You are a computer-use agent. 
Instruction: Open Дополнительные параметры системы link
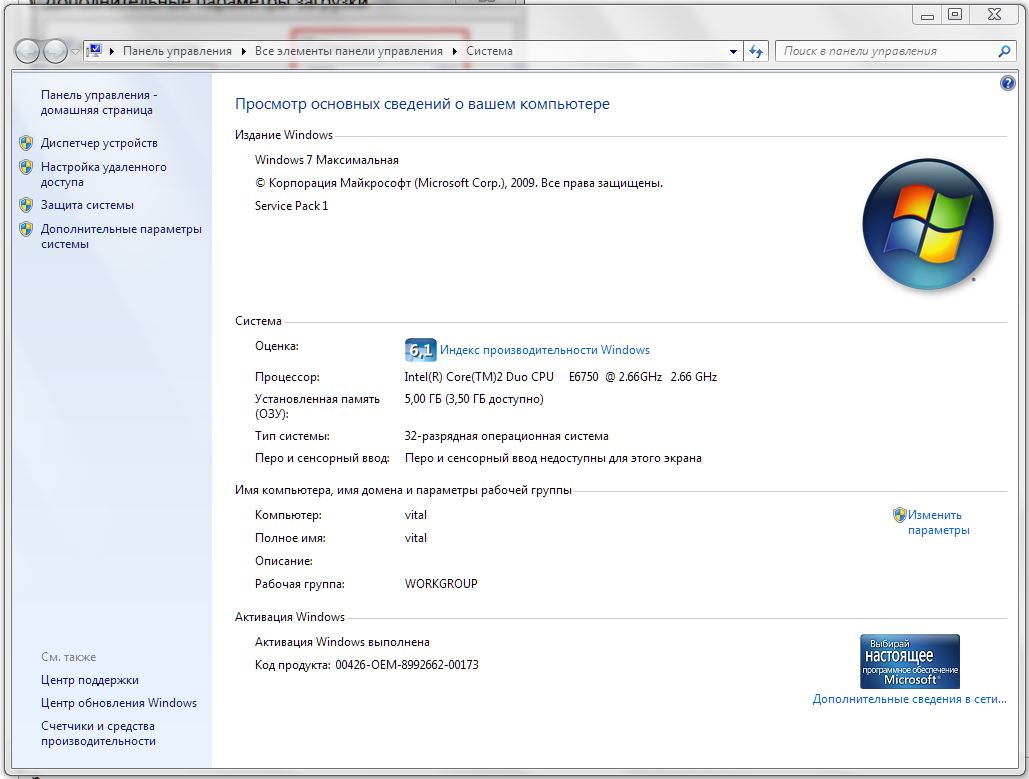121,236
